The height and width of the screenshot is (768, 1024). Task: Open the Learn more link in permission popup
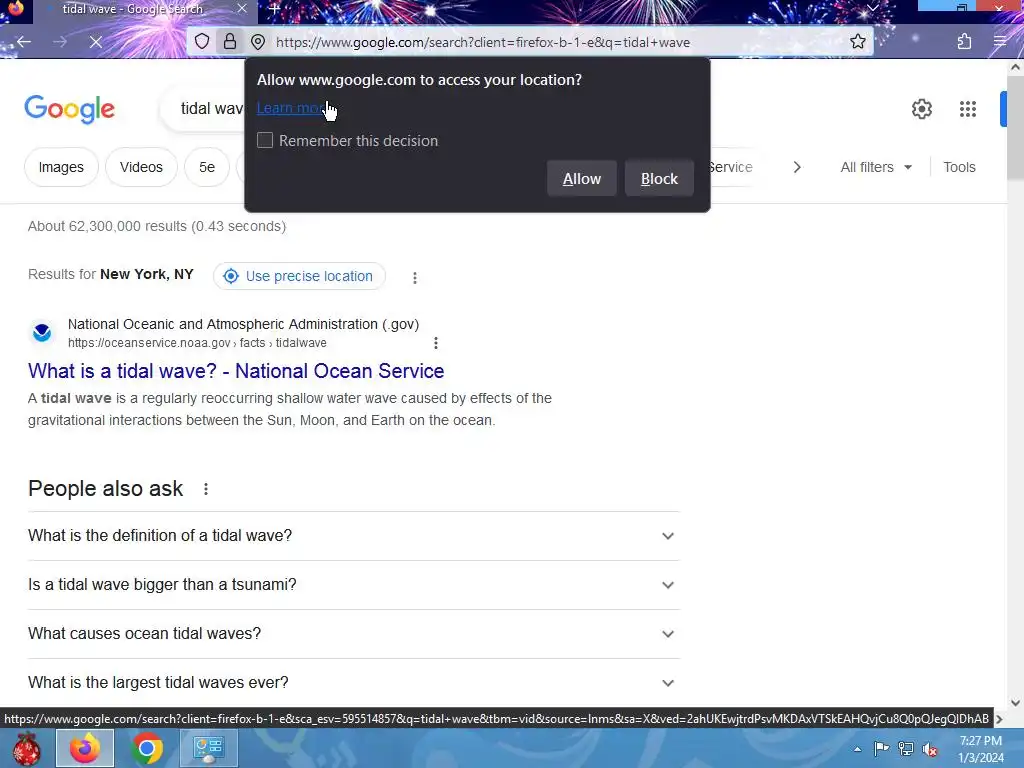[x=291, y=108]
